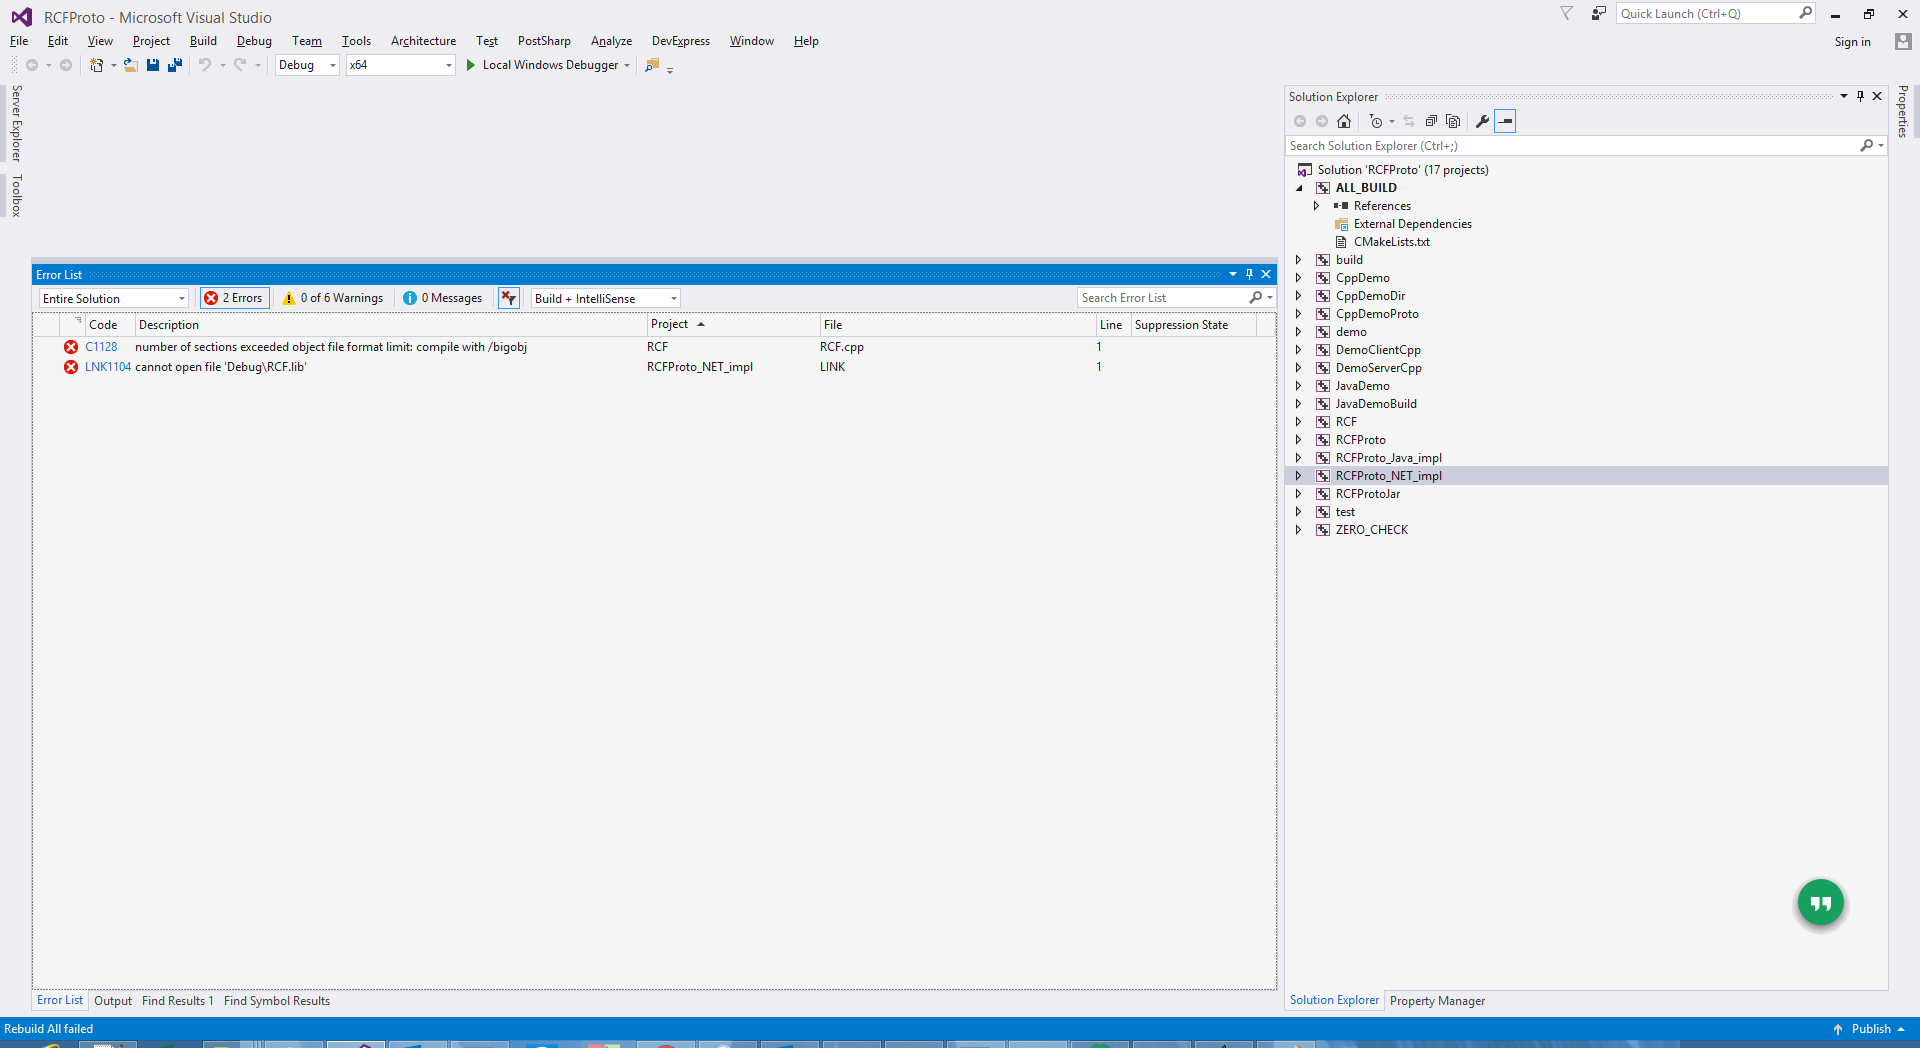Click the Save All toolbar icon
This screenshot has height=1048, width=1920.
tap(175, 65)
